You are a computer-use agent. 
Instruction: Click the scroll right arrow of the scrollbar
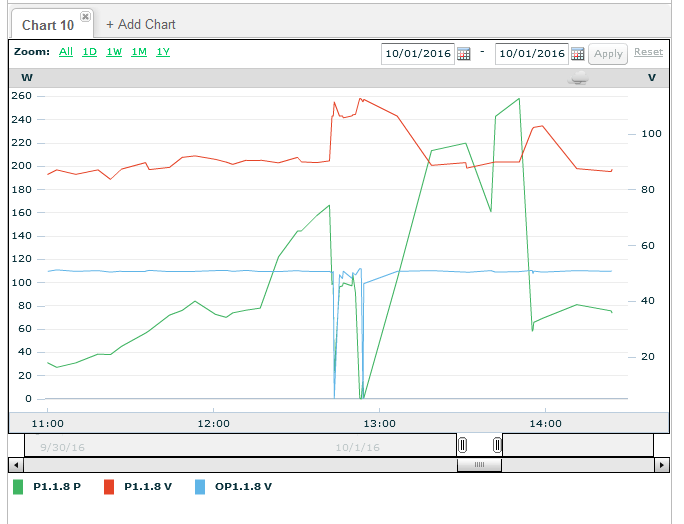coord(662,465)
